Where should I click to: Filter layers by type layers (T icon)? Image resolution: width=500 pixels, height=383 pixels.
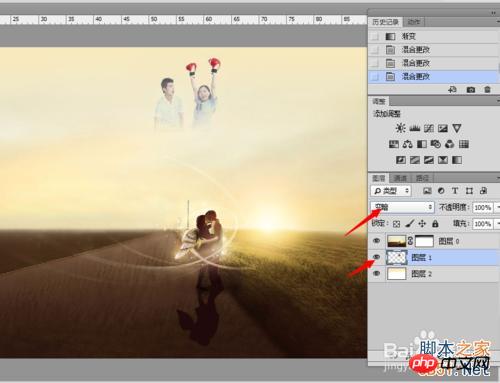[x=455, y=191]
